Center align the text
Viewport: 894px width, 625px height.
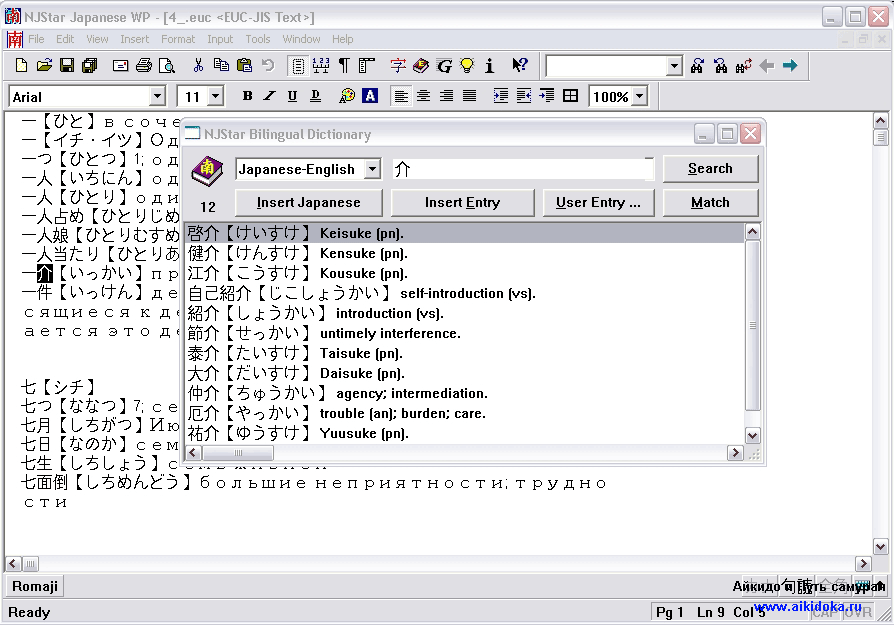click(x=424, y=96)
